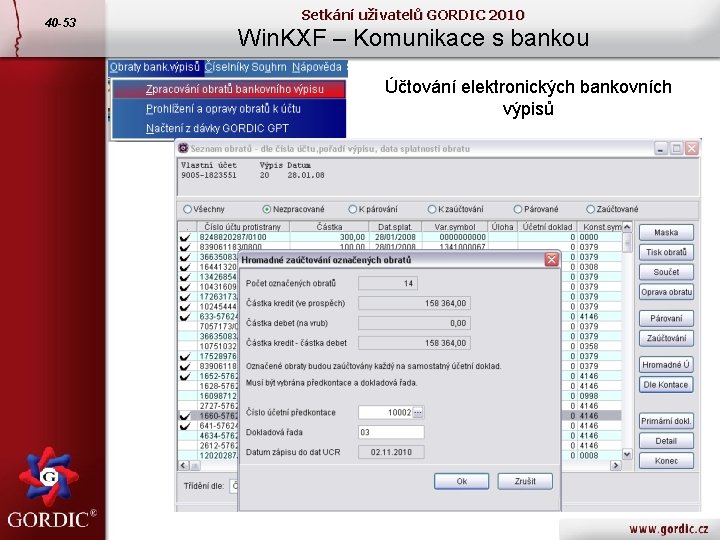Open the Souhrn menu
The width and height of the screenshot is (720, 540).
click(269, 67)
